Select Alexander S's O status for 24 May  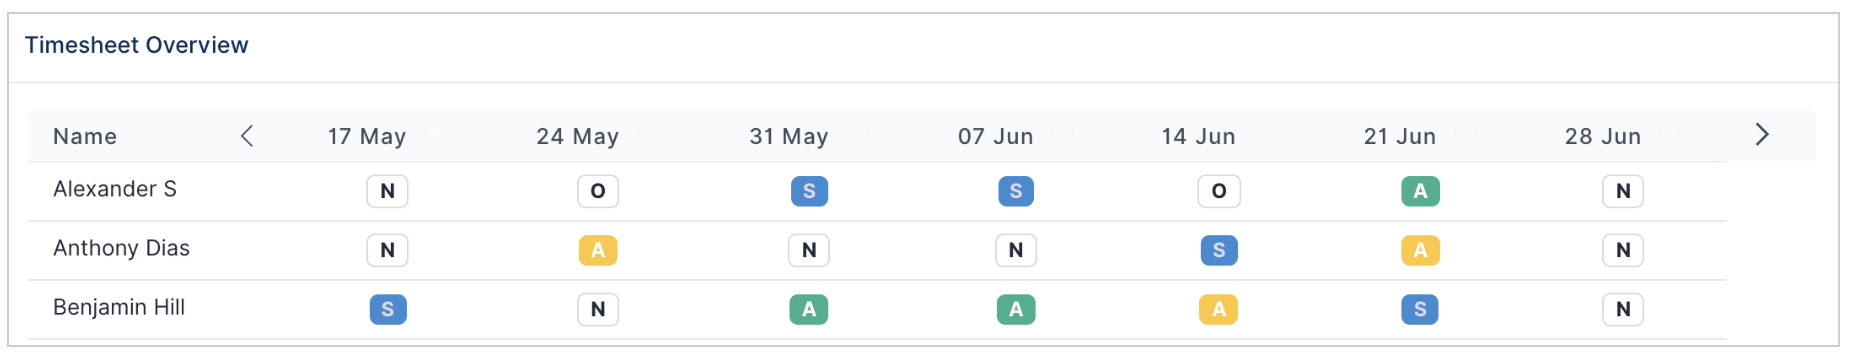click(598, 191)
